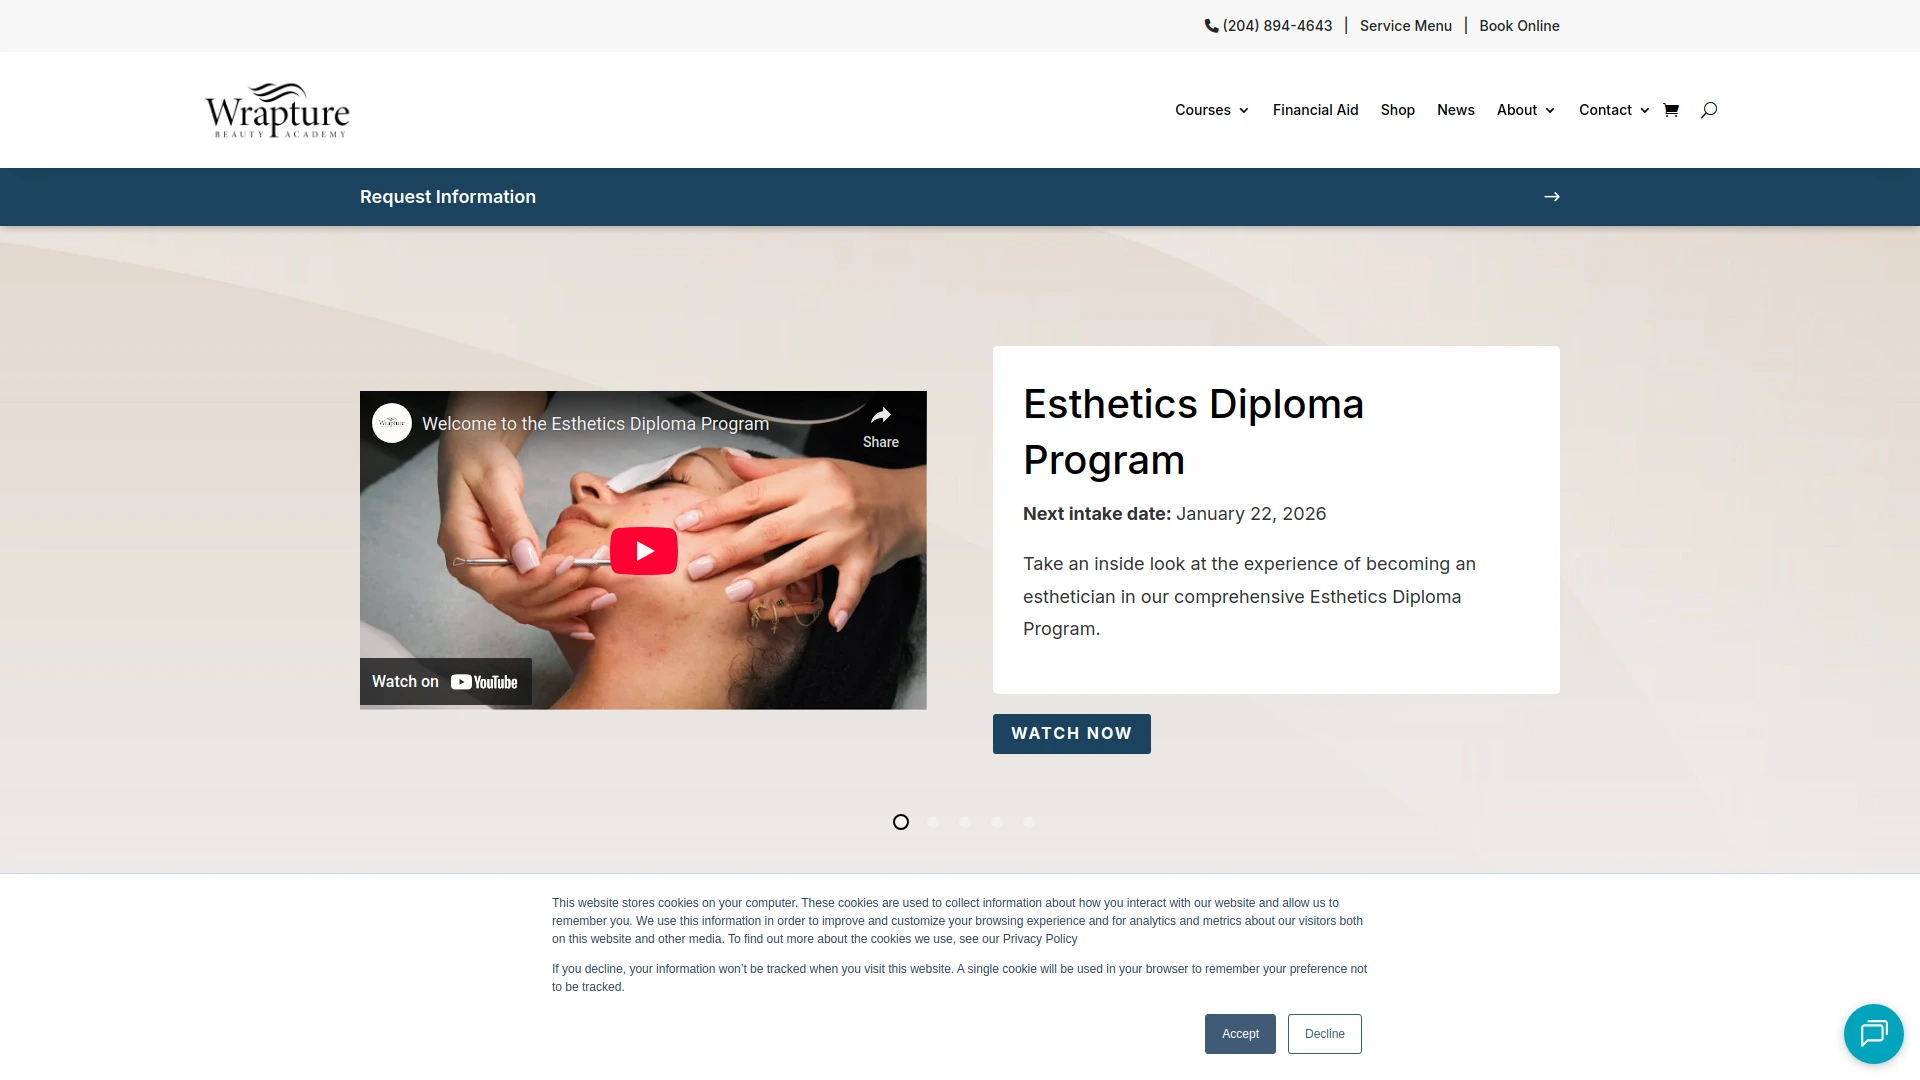Screen dimensions: 1920x1080
Task: Click the Wrapture Beauty Academy logo
Action: pyautogui.click(x=277, y=110)
